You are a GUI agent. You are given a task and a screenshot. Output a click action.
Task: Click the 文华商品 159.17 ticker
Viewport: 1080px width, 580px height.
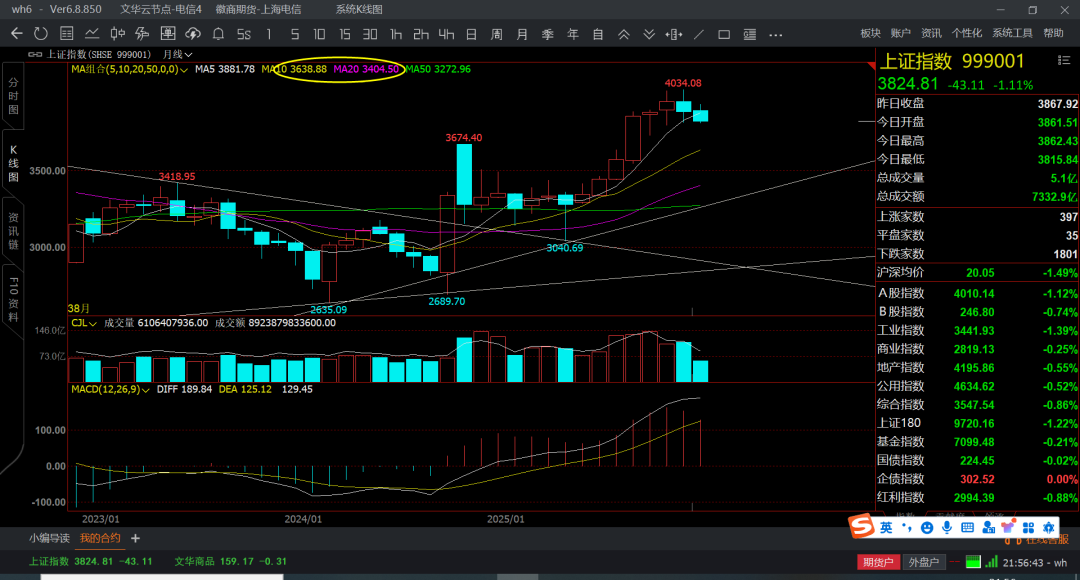tap(230, 561)
